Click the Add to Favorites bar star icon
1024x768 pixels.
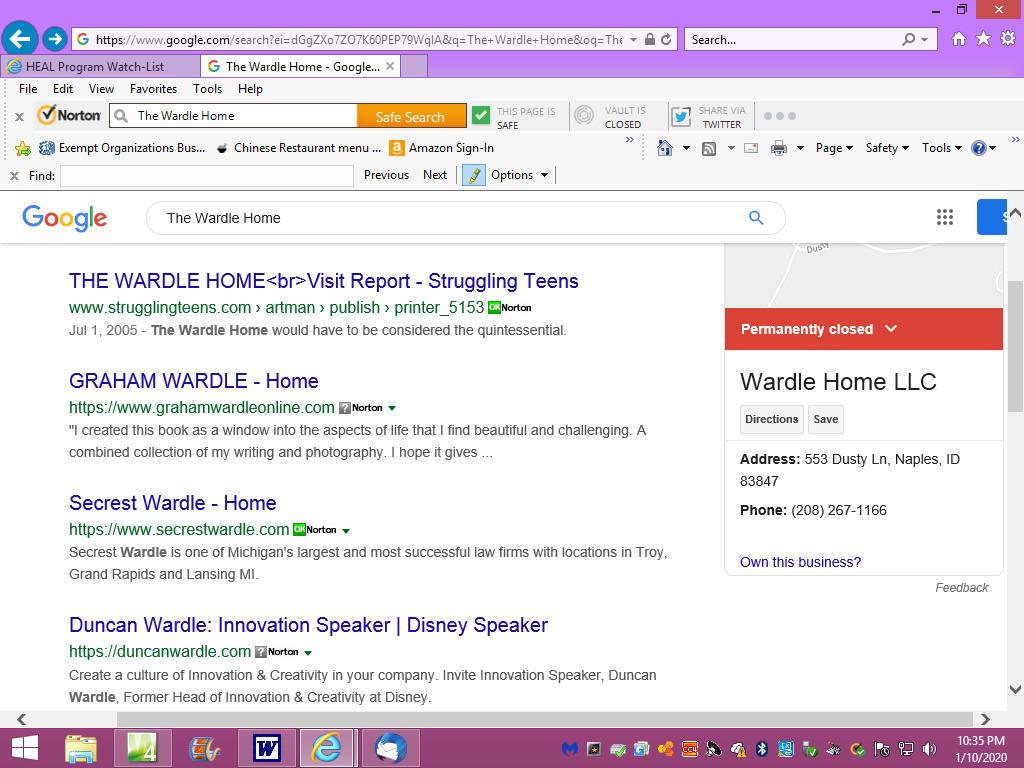tap(23, 148)
